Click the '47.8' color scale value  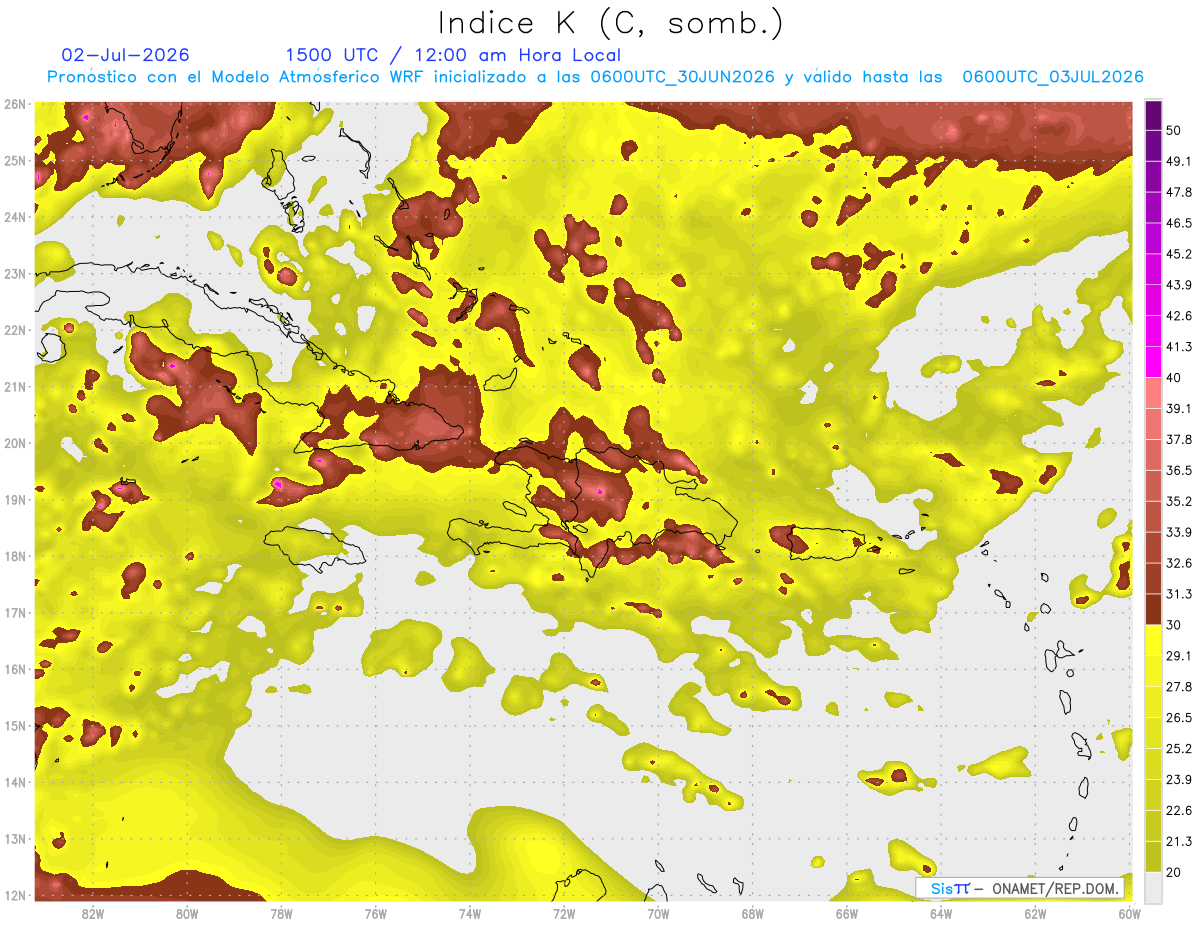[x=1179, y=192]
